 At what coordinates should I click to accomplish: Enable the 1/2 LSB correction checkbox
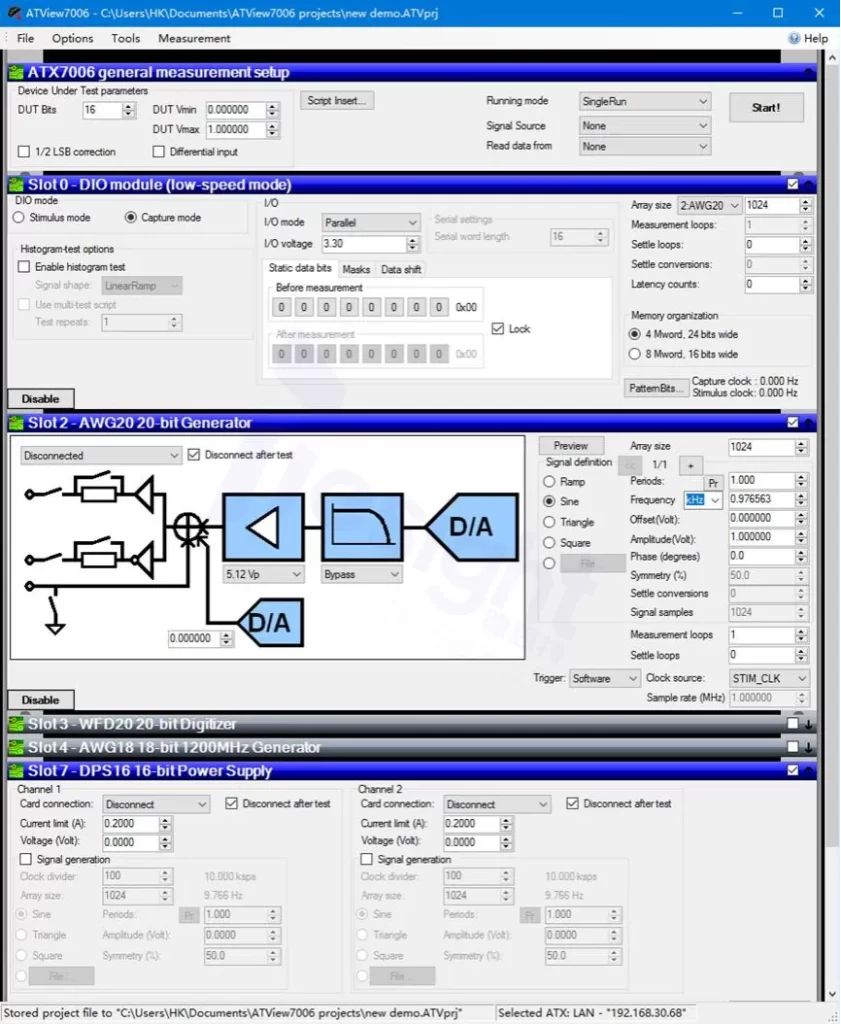[x=24, y=152]
